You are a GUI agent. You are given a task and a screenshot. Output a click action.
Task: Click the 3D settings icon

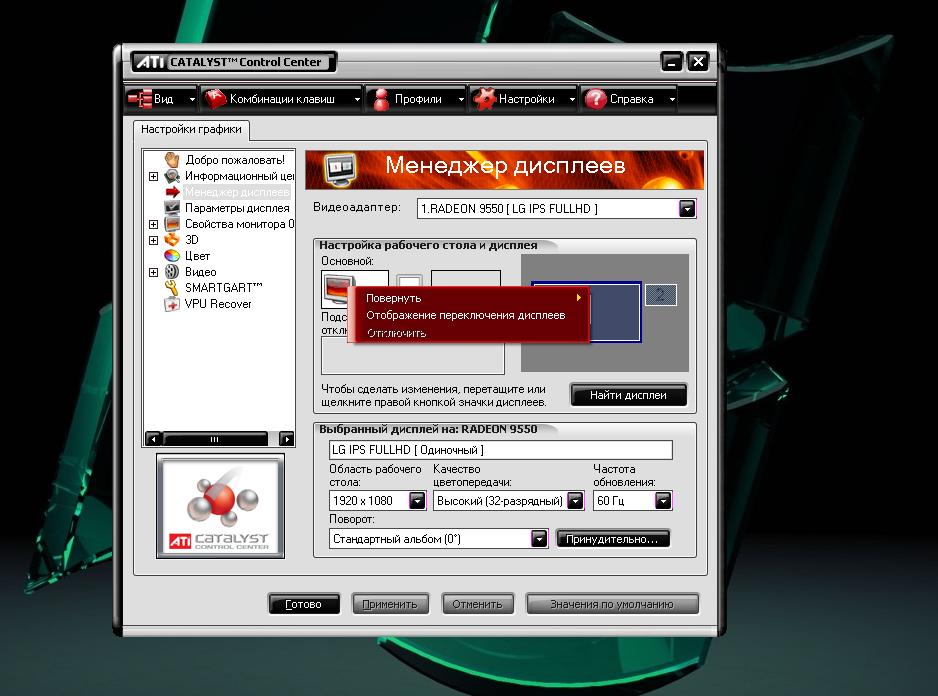point(172,239)
